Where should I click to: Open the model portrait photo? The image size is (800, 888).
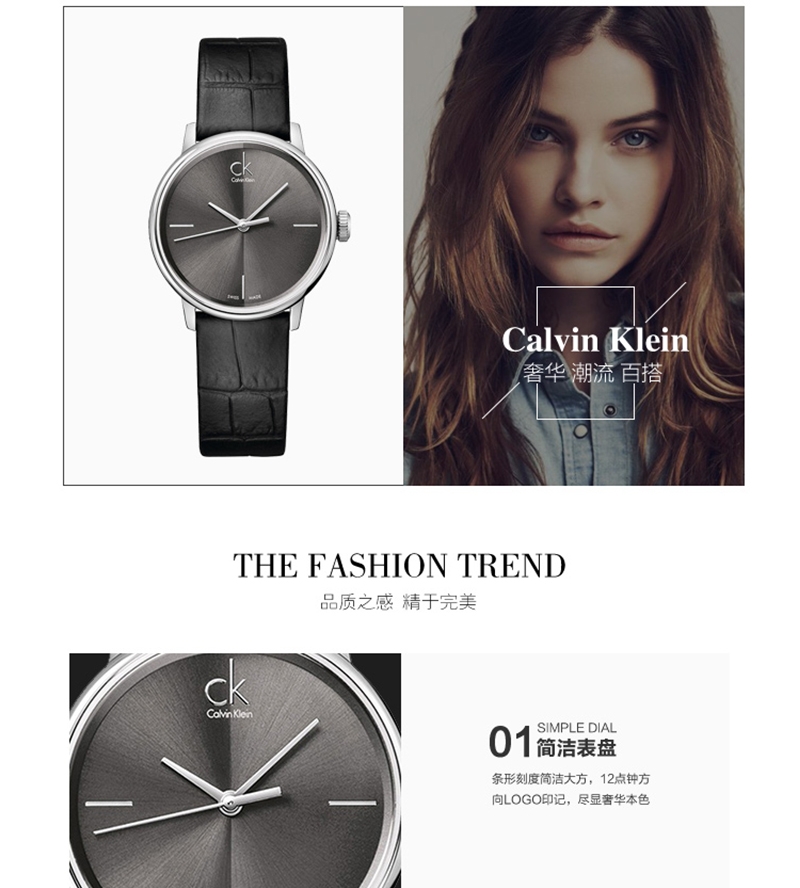pos(574,246)
